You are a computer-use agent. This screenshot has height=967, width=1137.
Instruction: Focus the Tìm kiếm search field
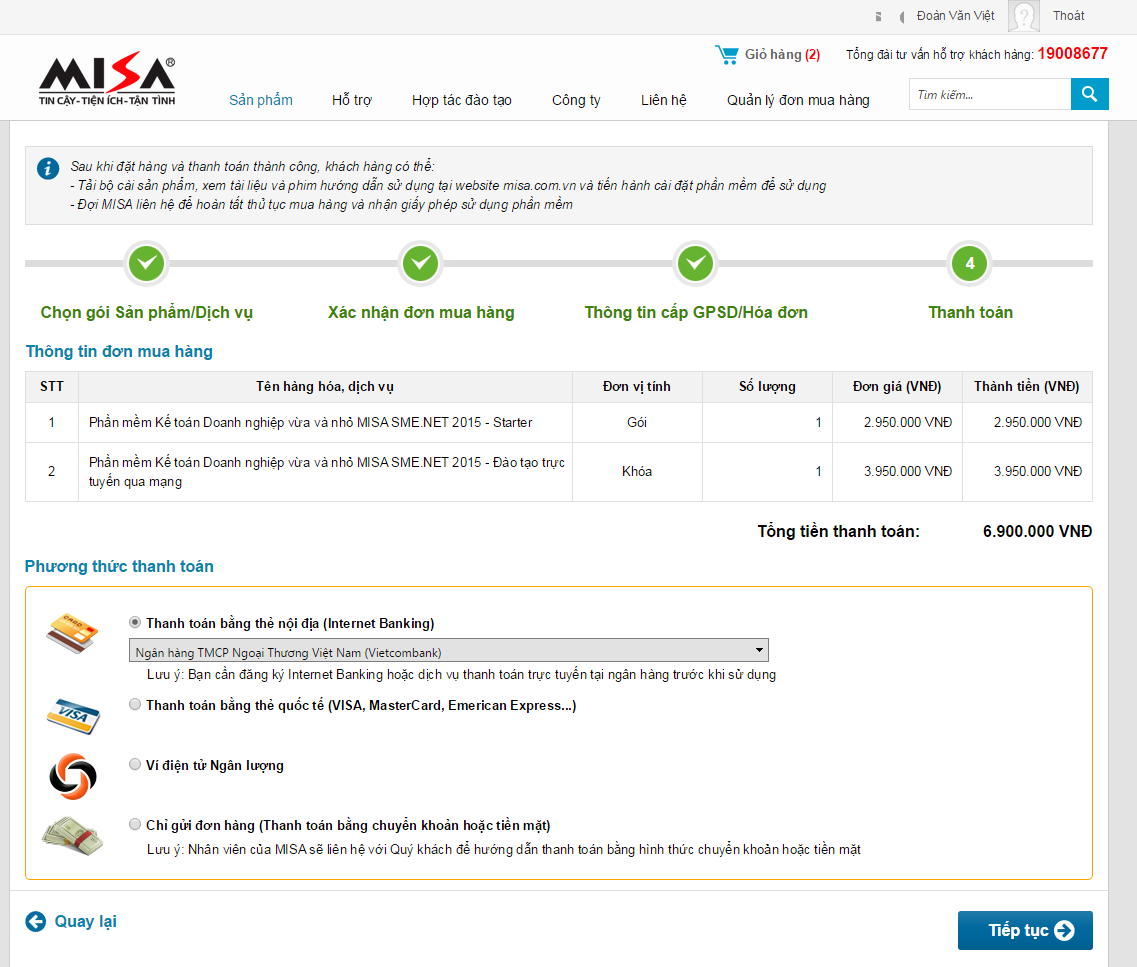pos(988,95)
